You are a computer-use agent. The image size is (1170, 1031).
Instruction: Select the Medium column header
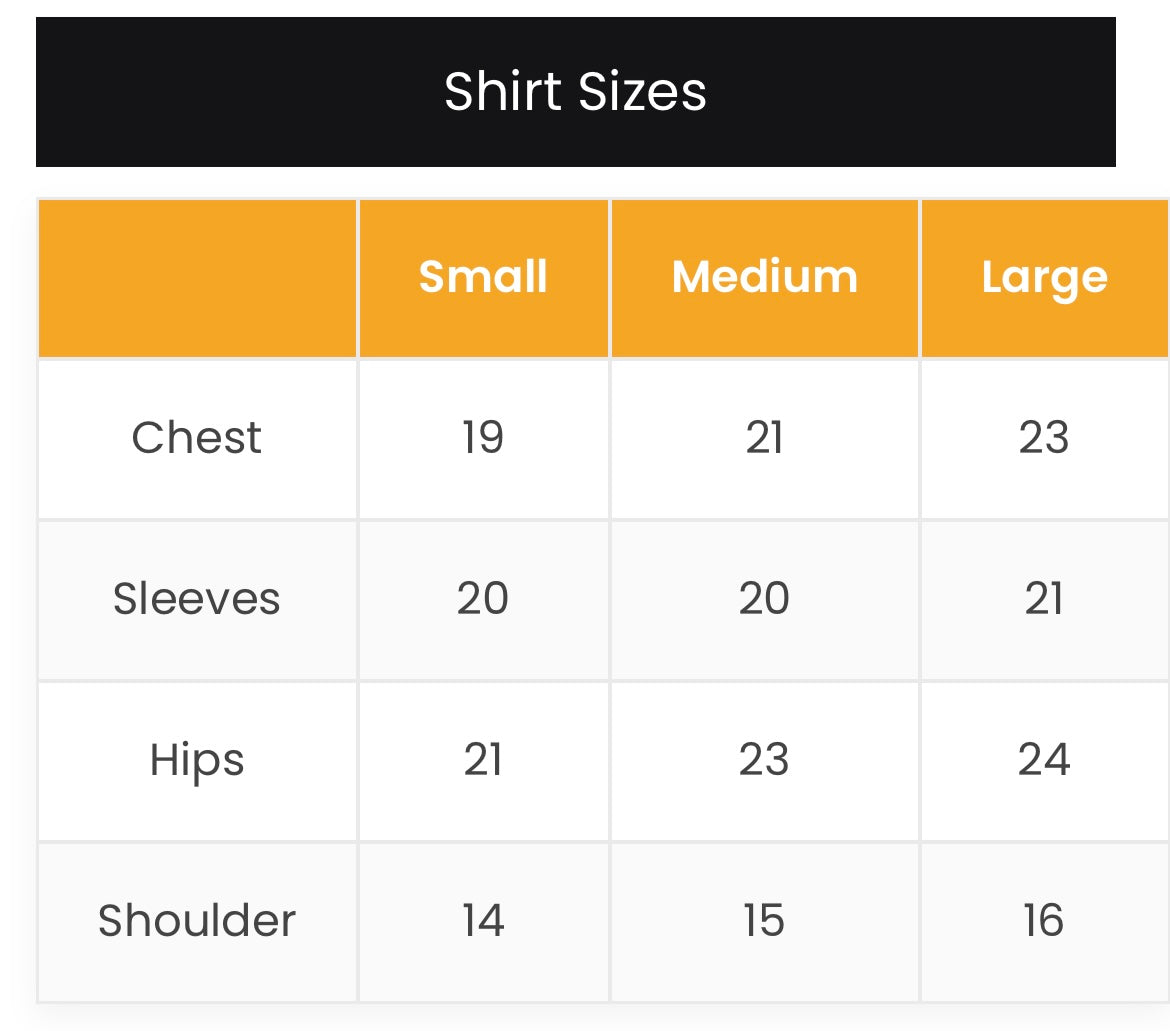click(764, 277)
